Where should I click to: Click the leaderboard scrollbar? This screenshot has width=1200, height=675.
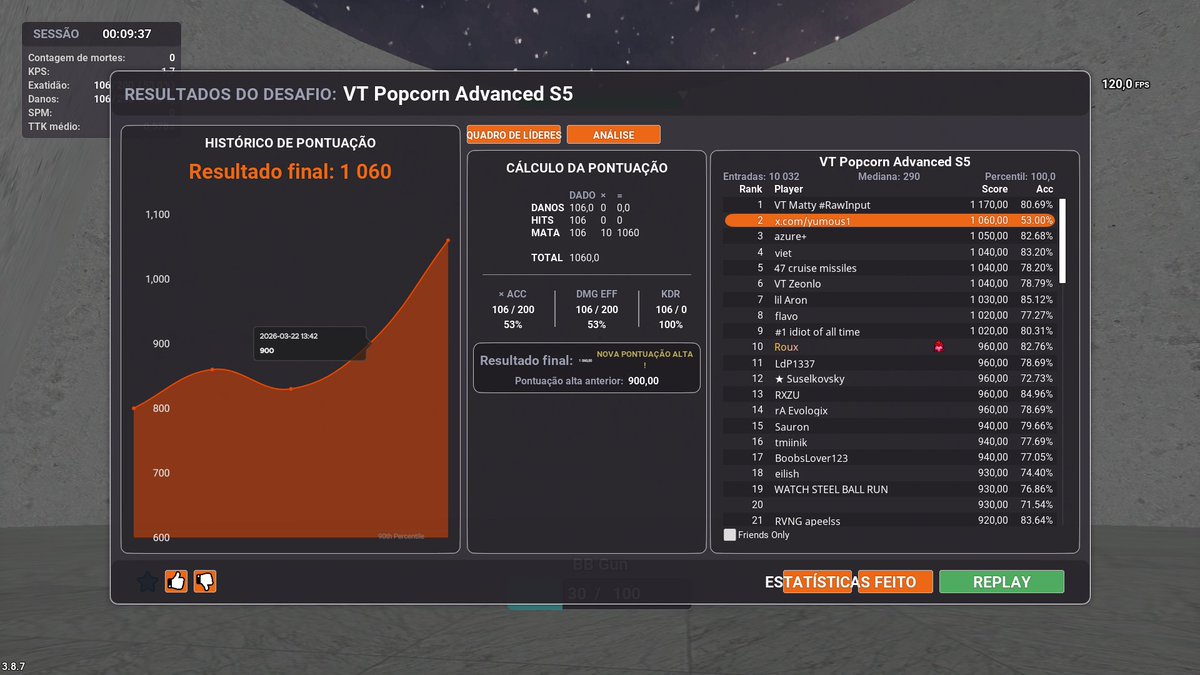click(1062, 241)
